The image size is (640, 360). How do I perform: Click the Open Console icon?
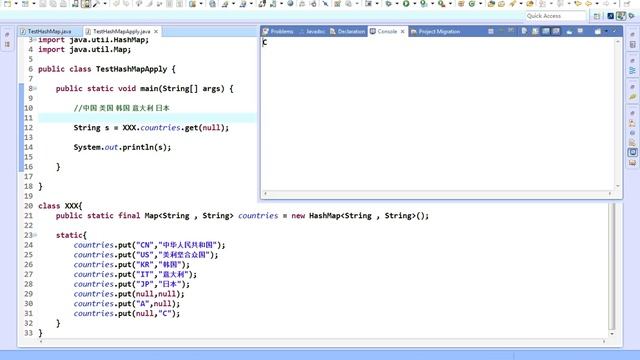point(598,31)
